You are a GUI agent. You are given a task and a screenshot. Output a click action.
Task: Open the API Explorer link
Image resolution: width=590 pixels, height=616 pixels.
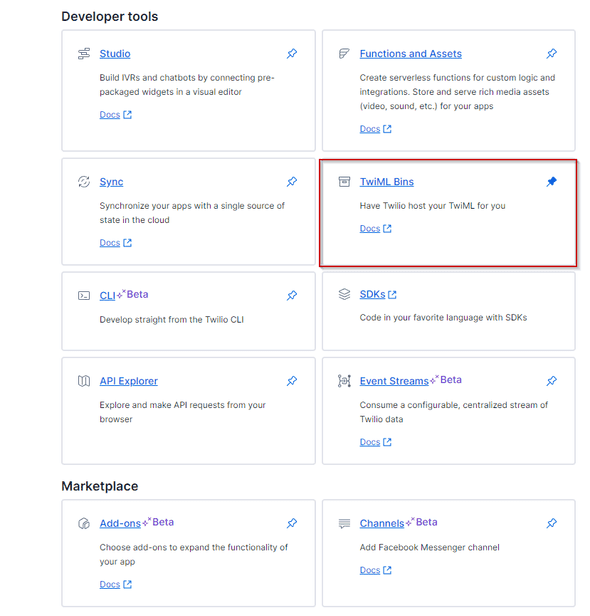128,381
